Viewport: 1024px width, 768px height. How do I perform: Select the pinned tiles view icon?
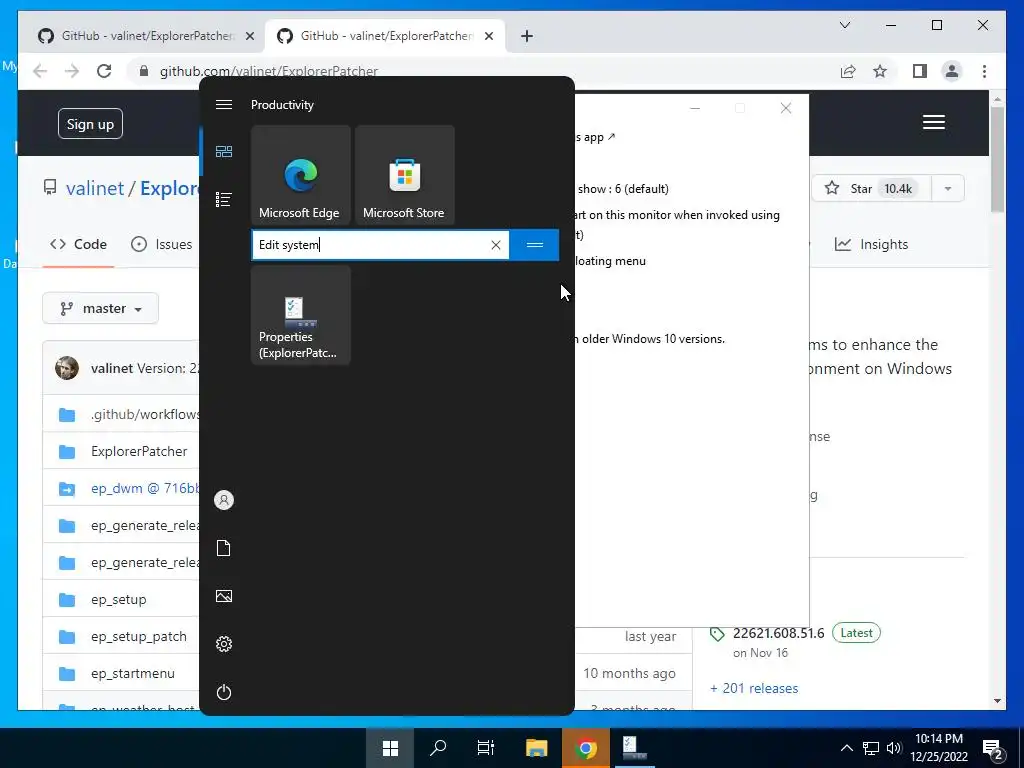(224, 152)
